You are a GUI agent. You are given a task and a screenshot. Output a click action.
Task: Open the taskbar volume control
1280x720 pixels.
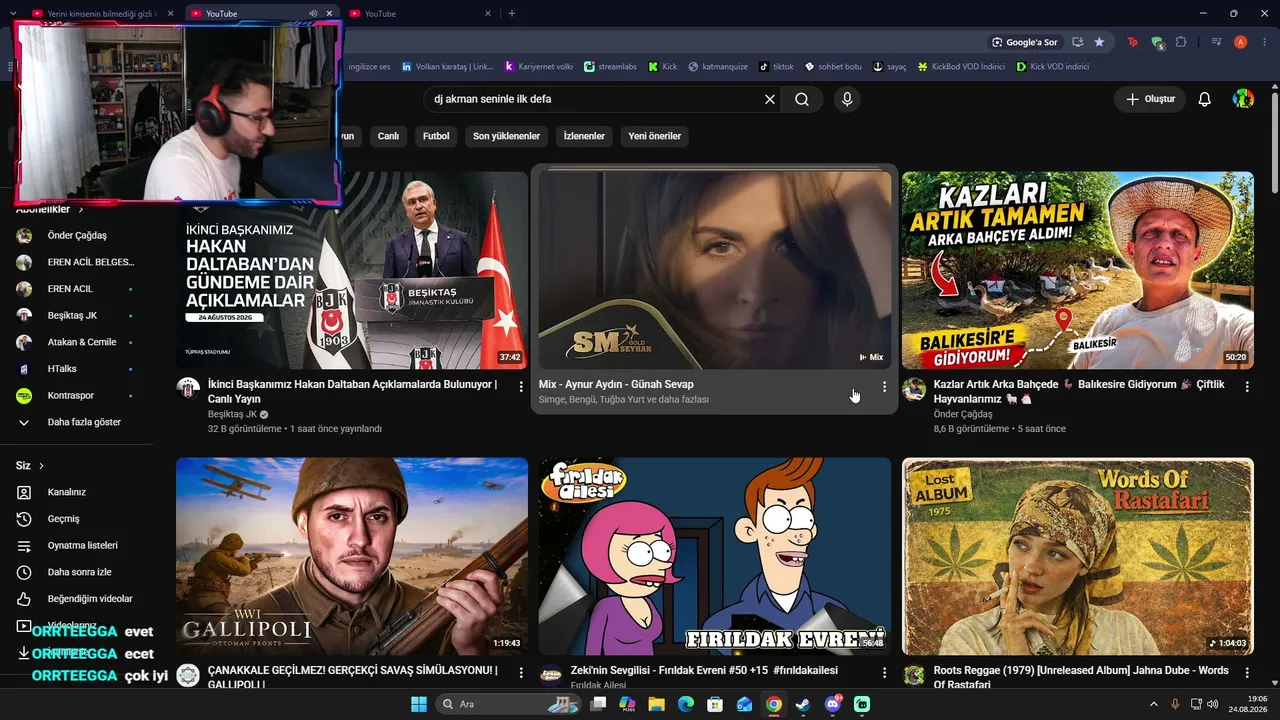(1212, 704)
